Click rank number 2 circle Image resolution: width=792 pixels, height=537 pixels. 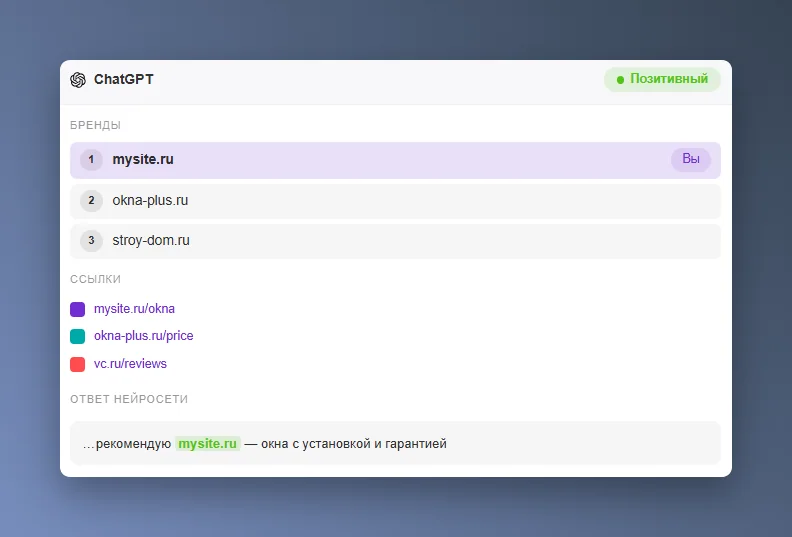click(91, 201)
